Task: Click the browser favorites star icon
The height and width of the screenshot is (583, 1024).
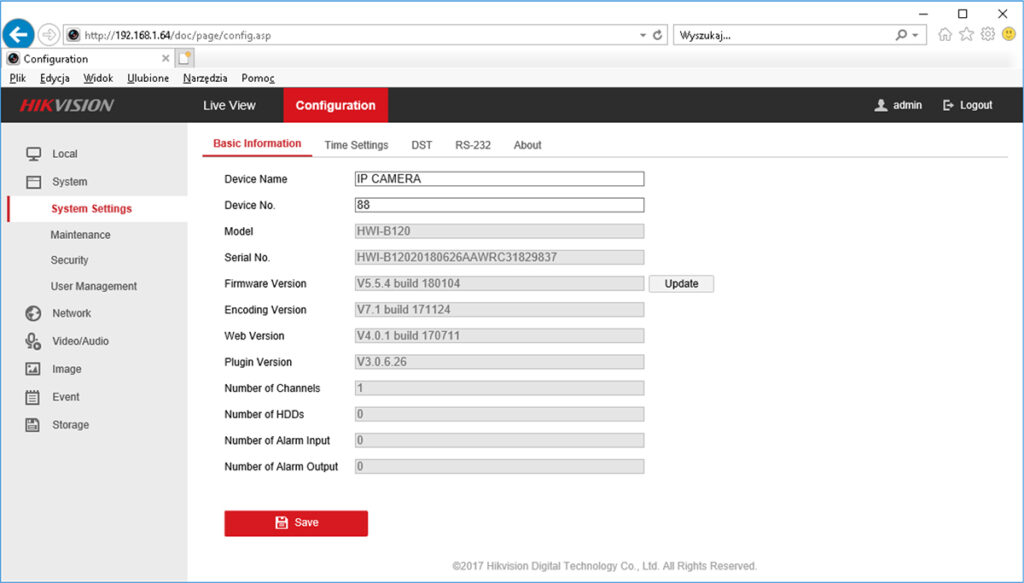Action: tap(966, 33)
